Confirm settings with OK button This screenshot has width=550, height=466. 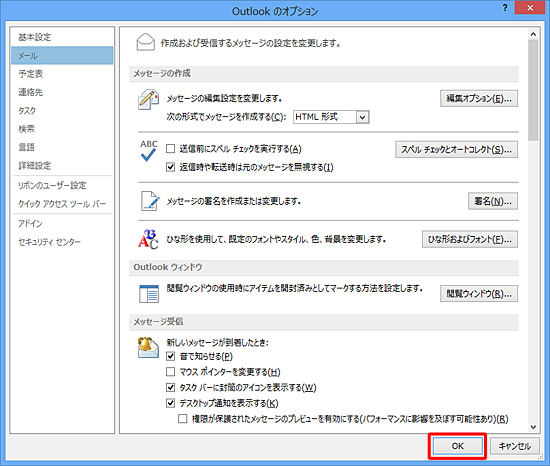pyautogui.click(x=457, y=446)
